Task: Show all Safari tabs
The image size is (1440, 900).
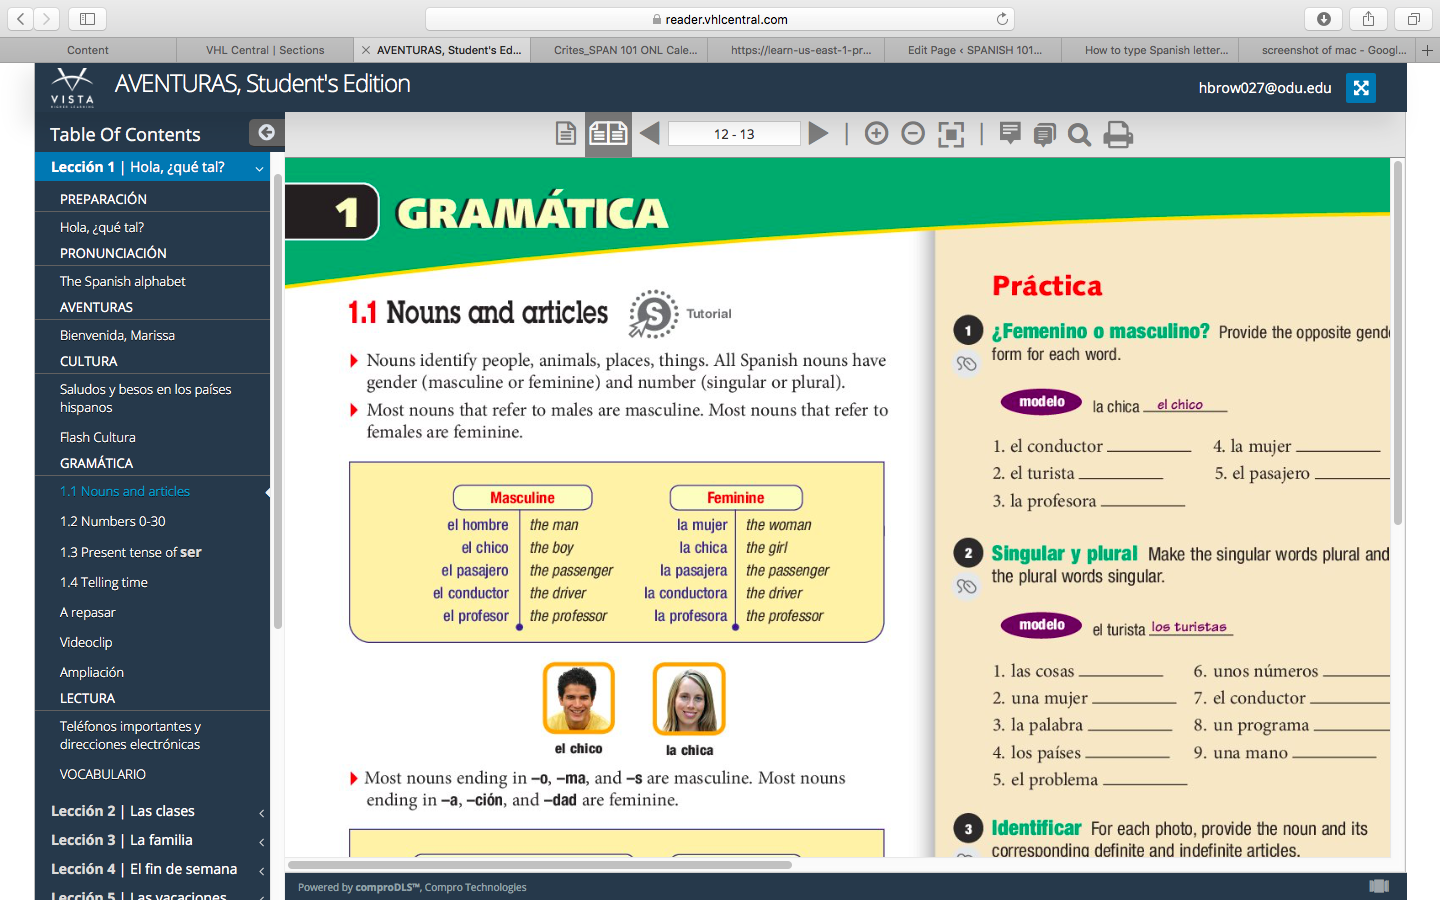Action: click(1413, 19)
